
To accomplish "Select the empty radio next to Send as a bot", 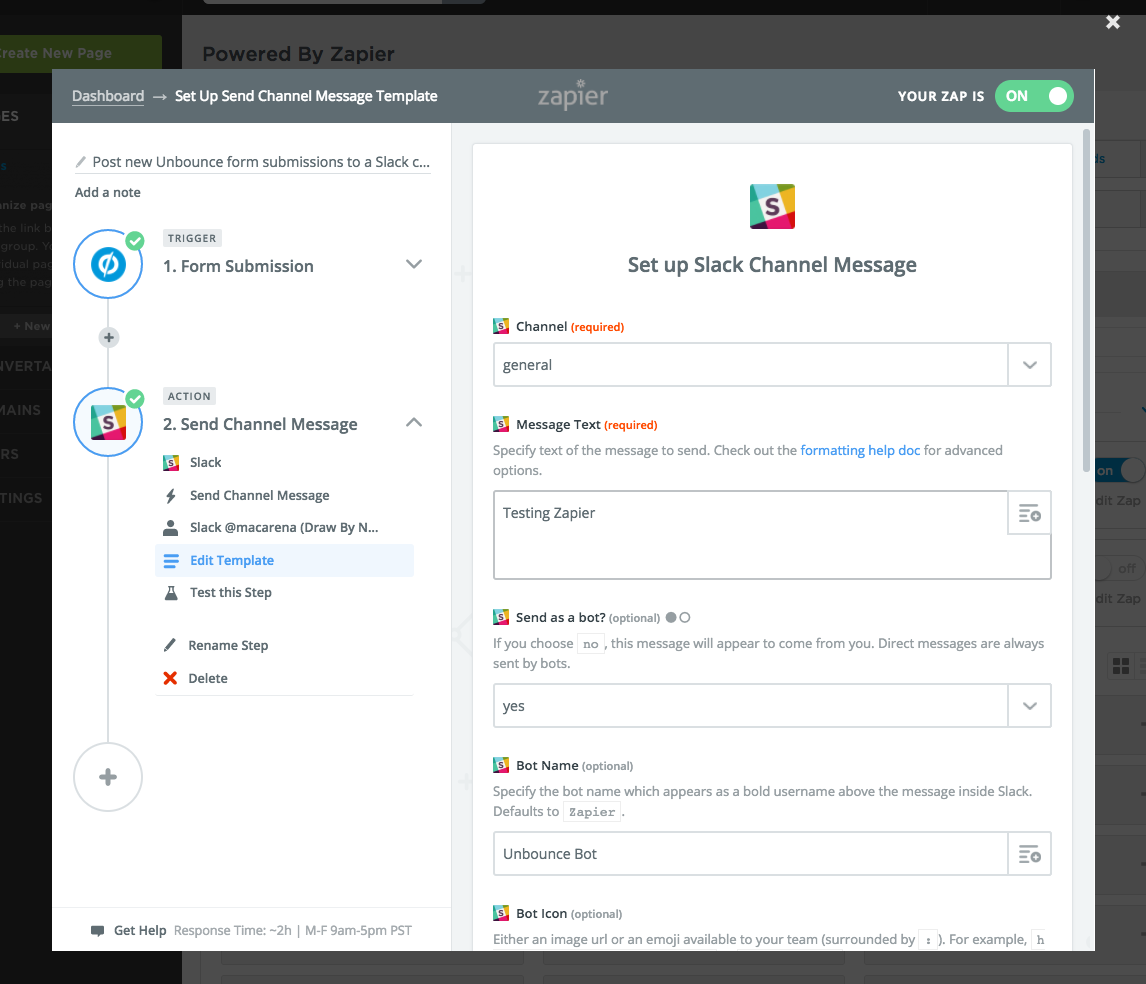I will (x=685, y=618).
